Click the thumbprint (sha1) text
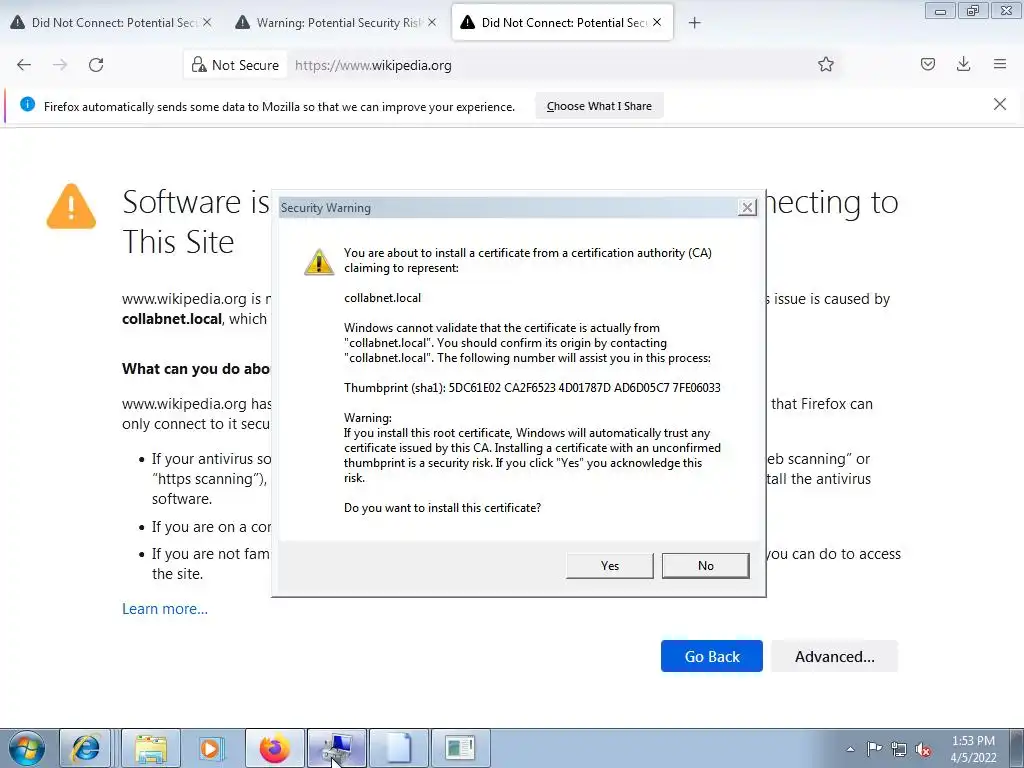This screenshot has height=768, width=1024. [x=532, y=388]
